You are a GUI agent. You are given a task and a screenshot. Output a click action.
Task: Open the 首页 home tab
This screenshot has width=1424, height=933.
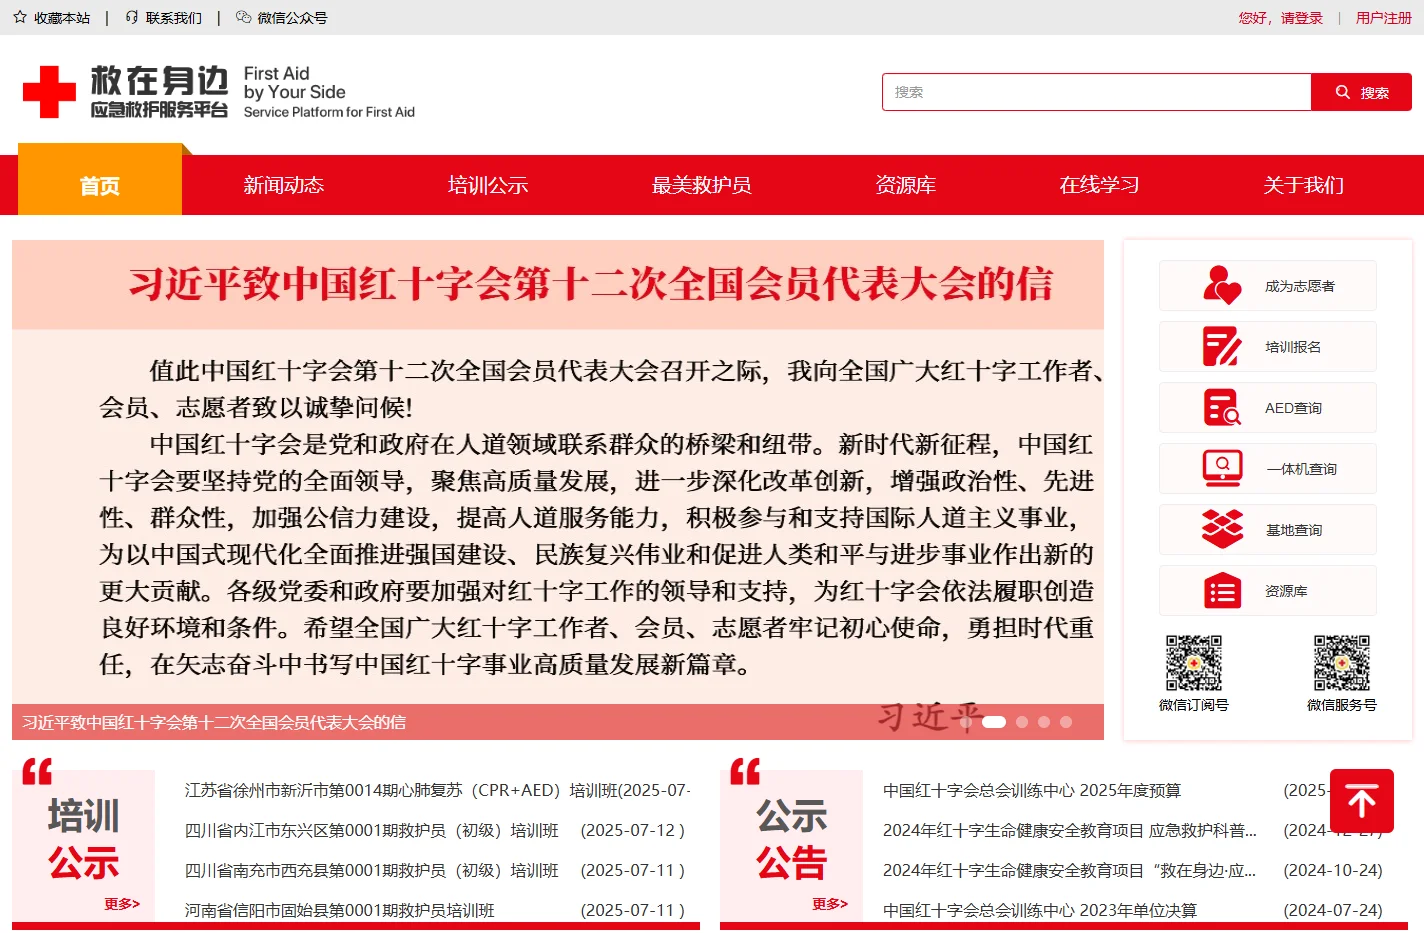pos(100,185)
